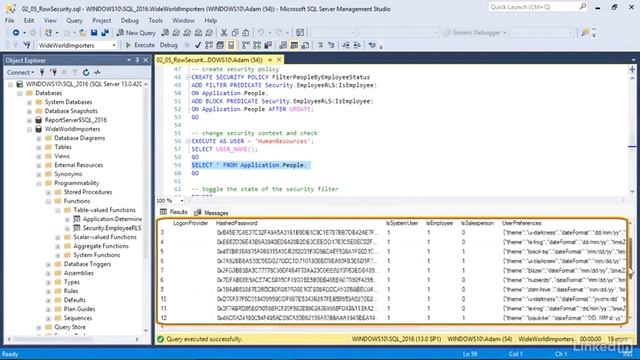Open the Connect dropdown in Object Explorer

[20, 72]
